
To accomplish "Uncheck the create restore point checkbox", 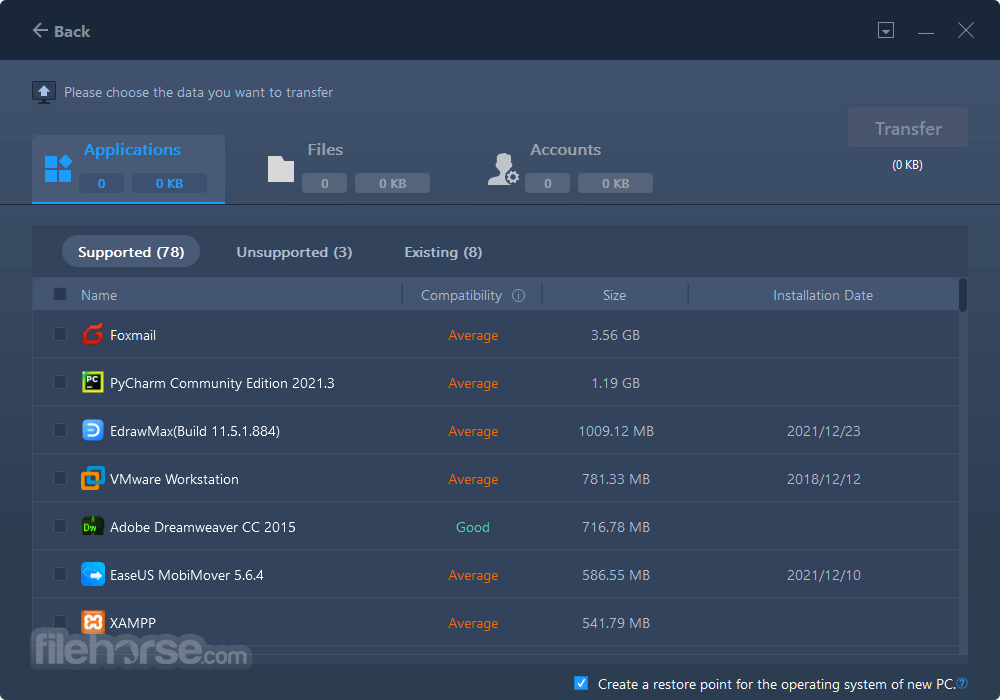I will tap(581, 683).
